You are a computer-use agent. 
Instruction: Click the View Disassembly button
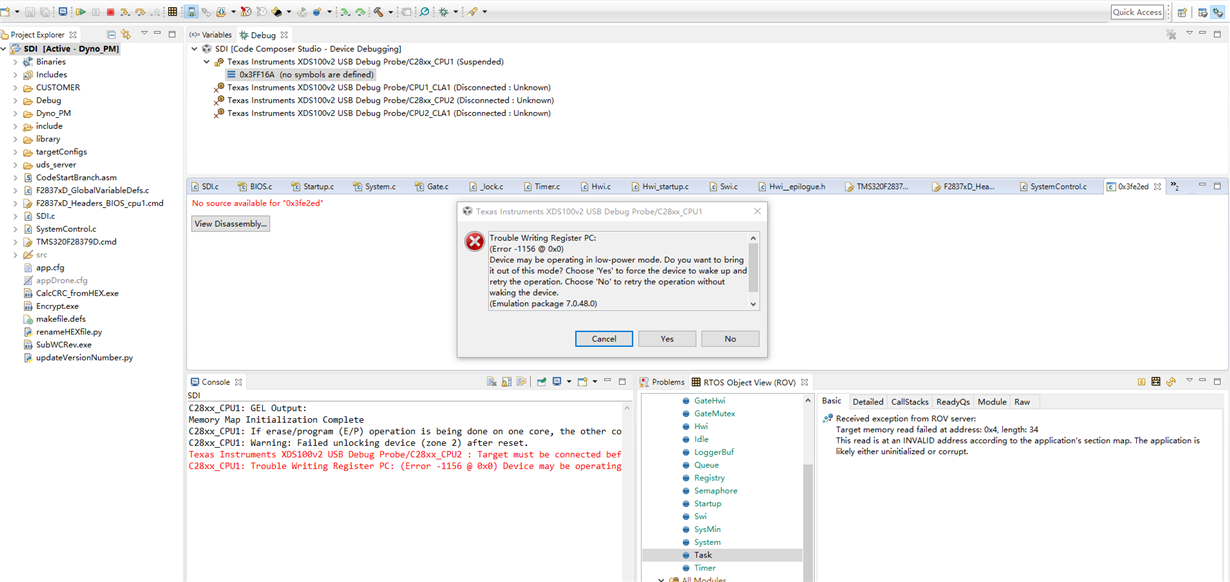pos(231,224)
